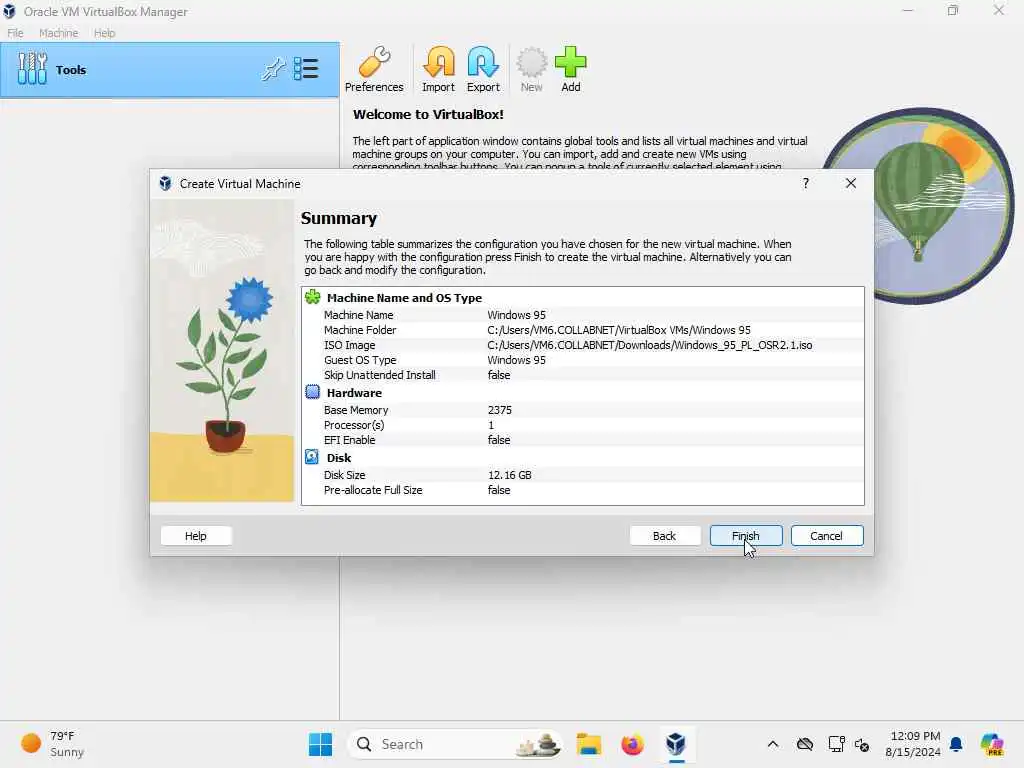Screen dimensions: 1024x768
Task: Cancel the Create Virtual Machine wizard
Action: (827, 536)
